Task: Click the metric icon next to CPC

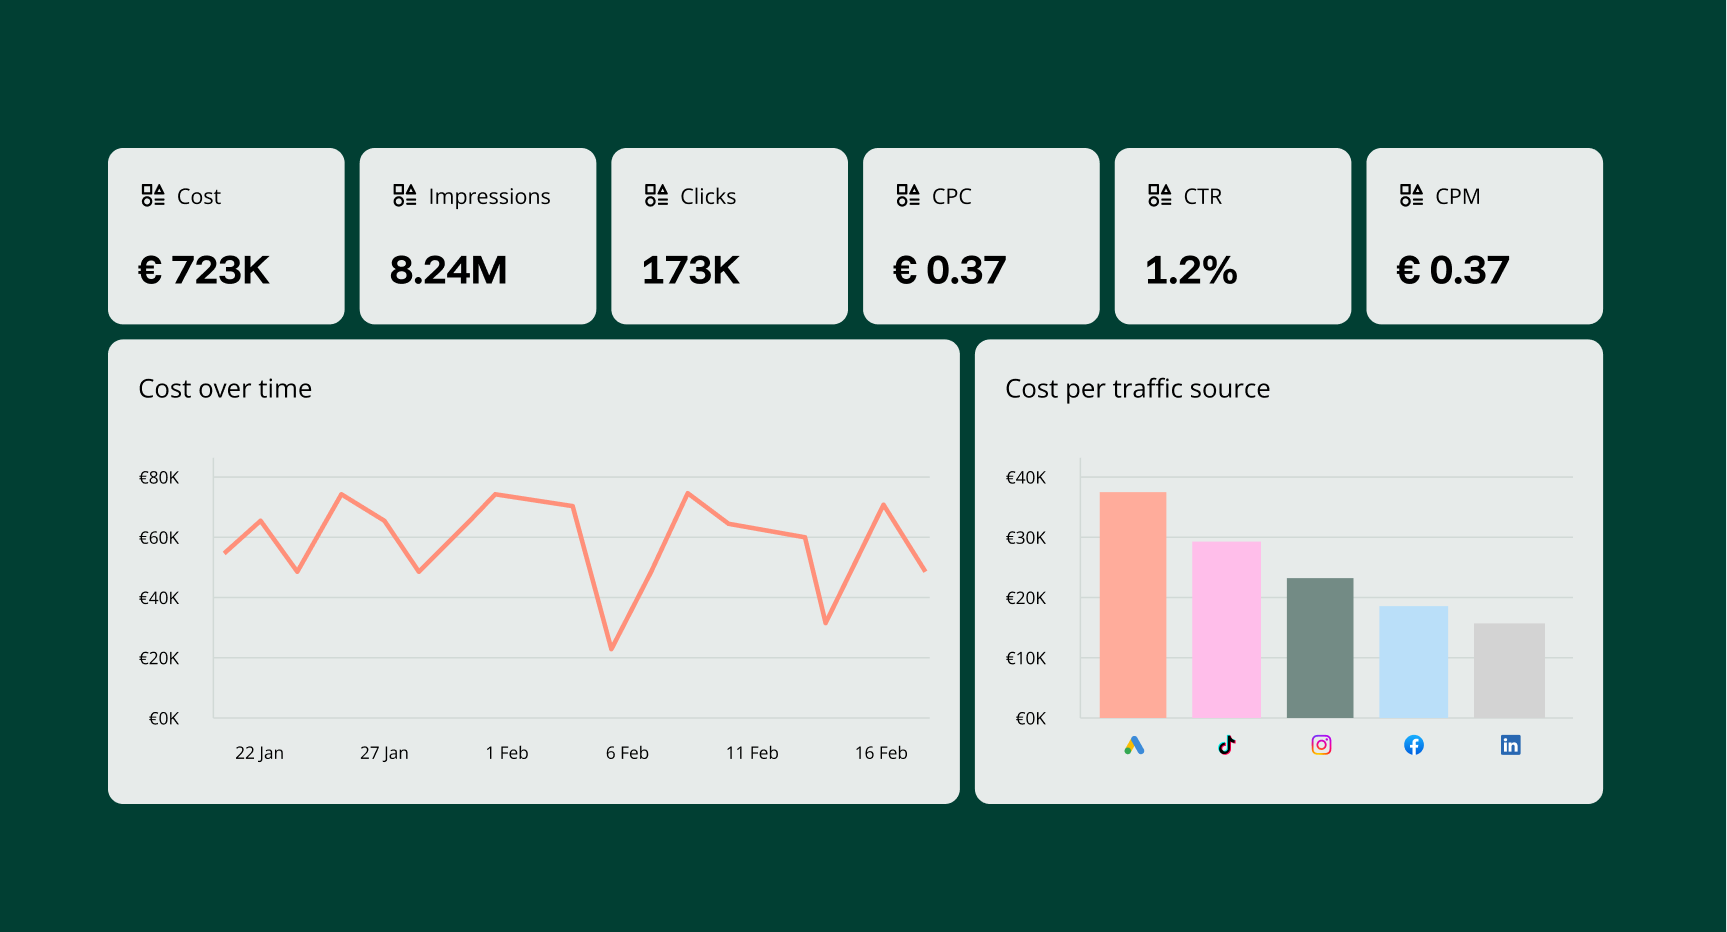Action: click(907, 195)
